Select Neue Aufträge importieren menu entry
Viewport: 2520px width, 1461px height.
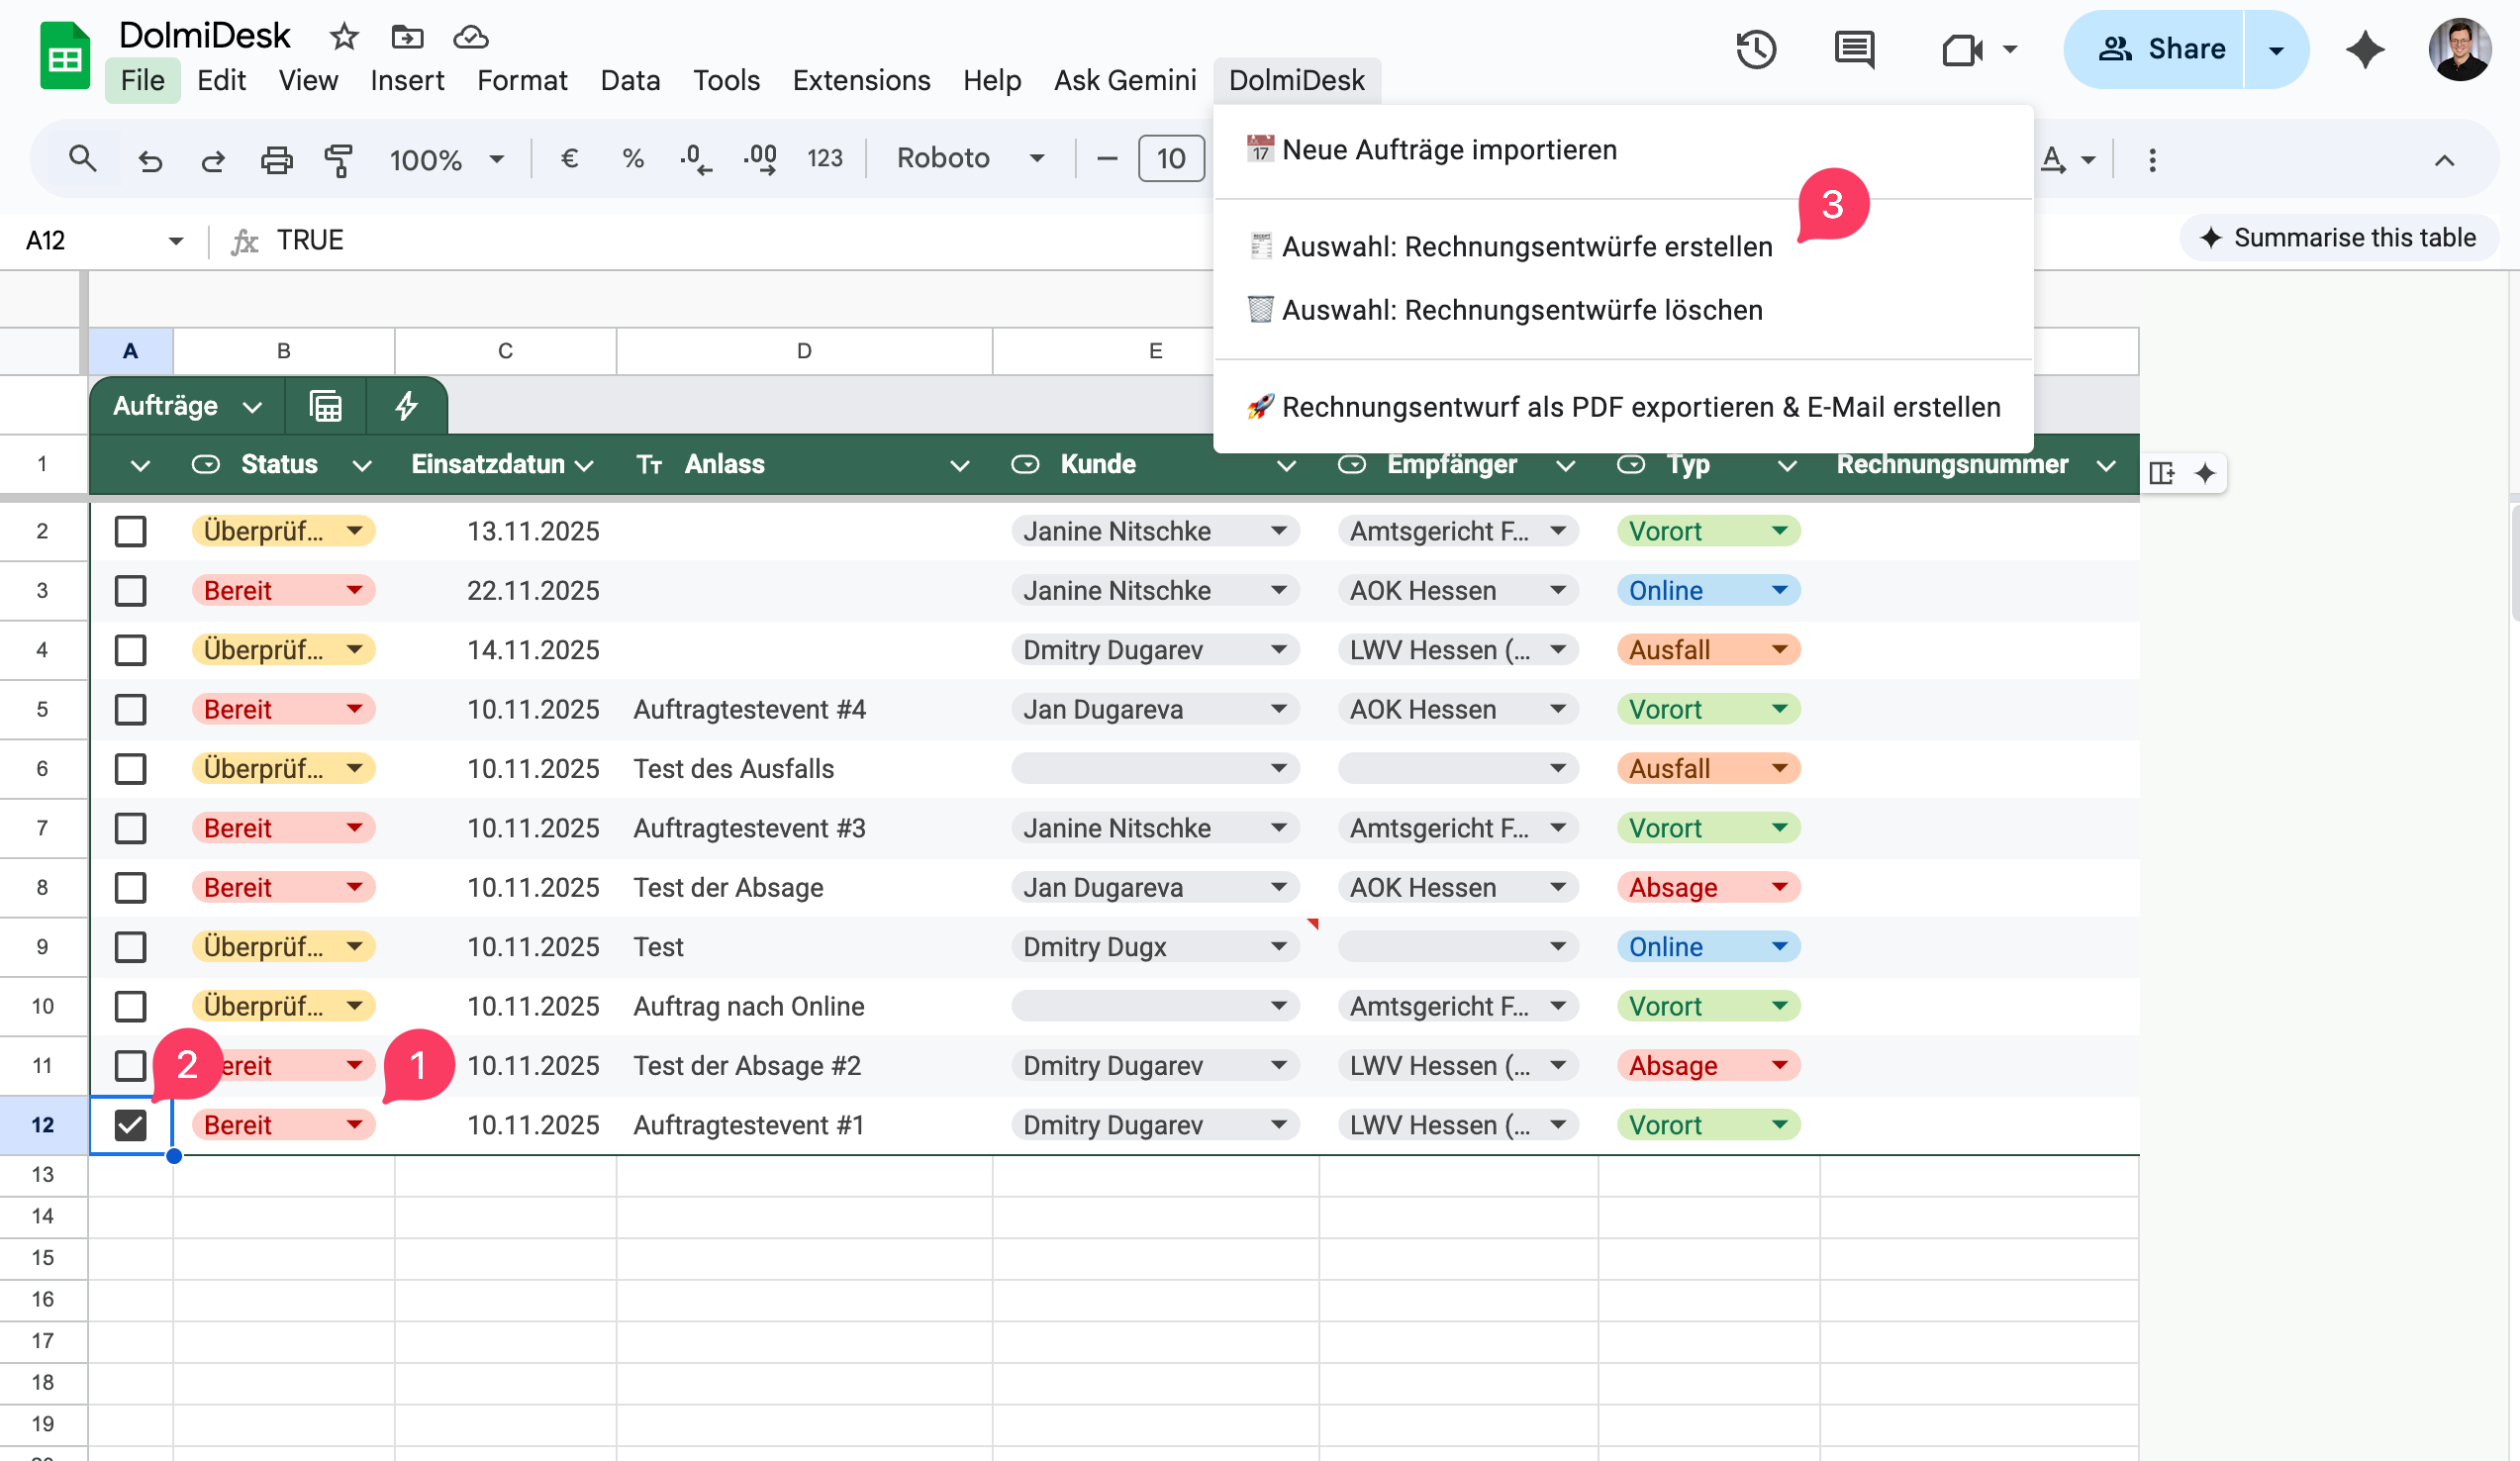[x=1448, y=150]
